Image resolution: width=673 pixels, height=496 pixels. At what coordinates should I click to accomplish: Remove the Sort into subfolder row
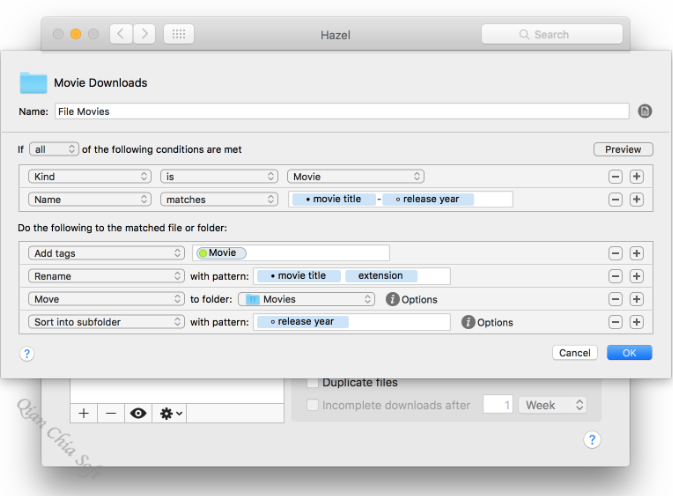tap(615, 322)
